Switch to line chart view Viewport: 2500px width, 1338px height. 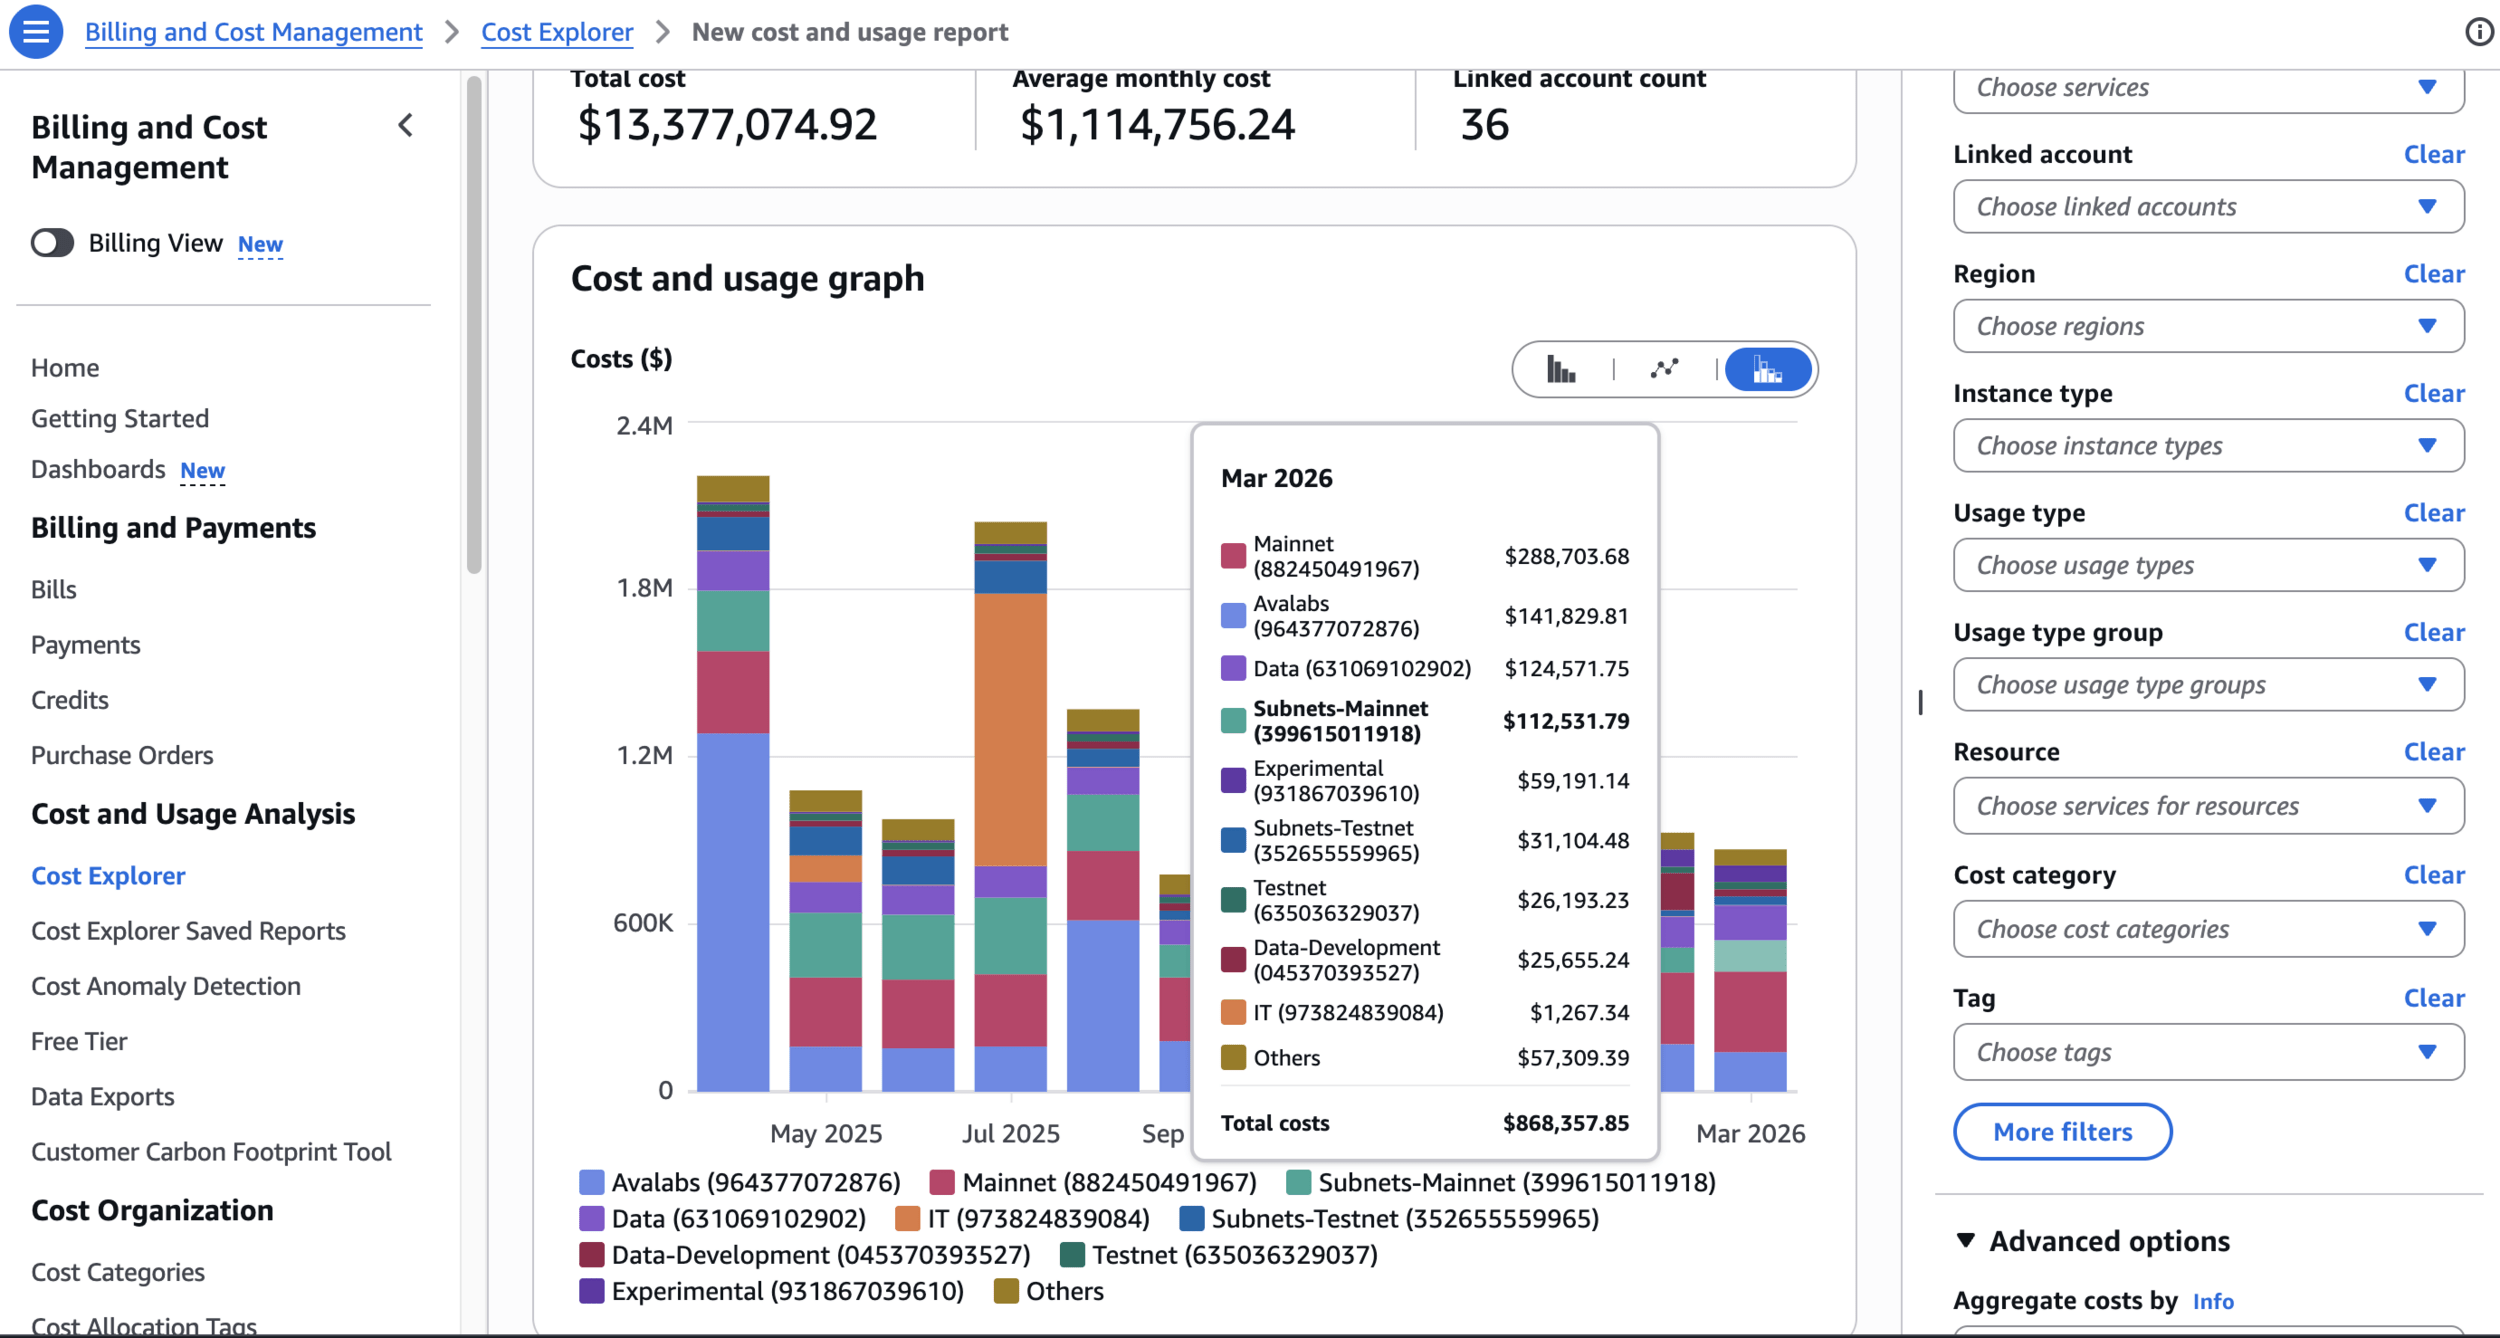[1664, 370]
